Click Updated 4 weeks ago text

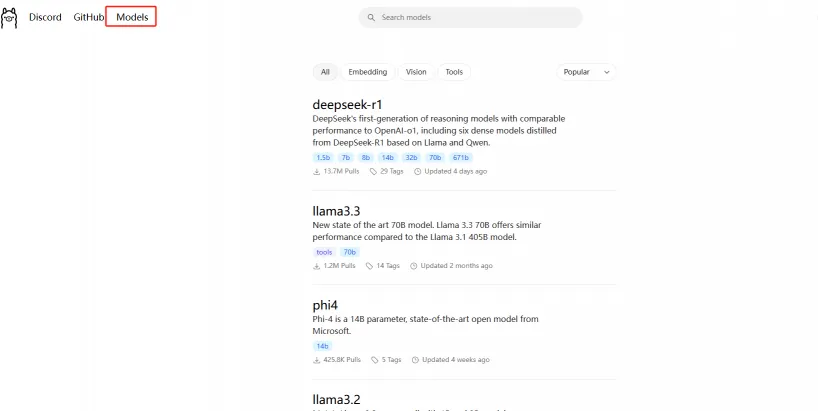pos(456,360)
